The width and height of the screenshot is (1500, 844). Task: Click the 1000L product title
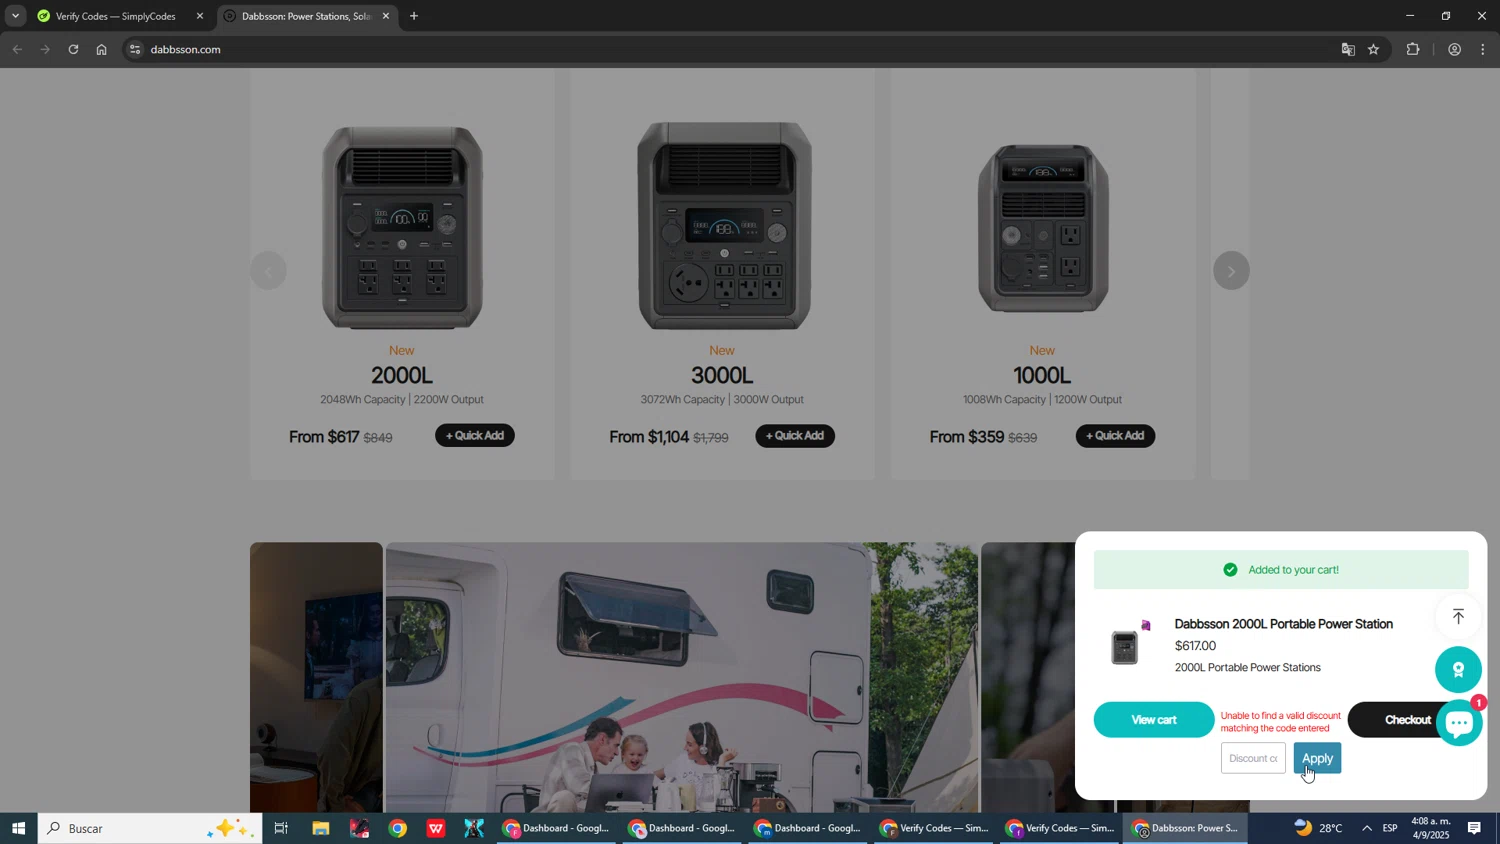click(1042, 376)
